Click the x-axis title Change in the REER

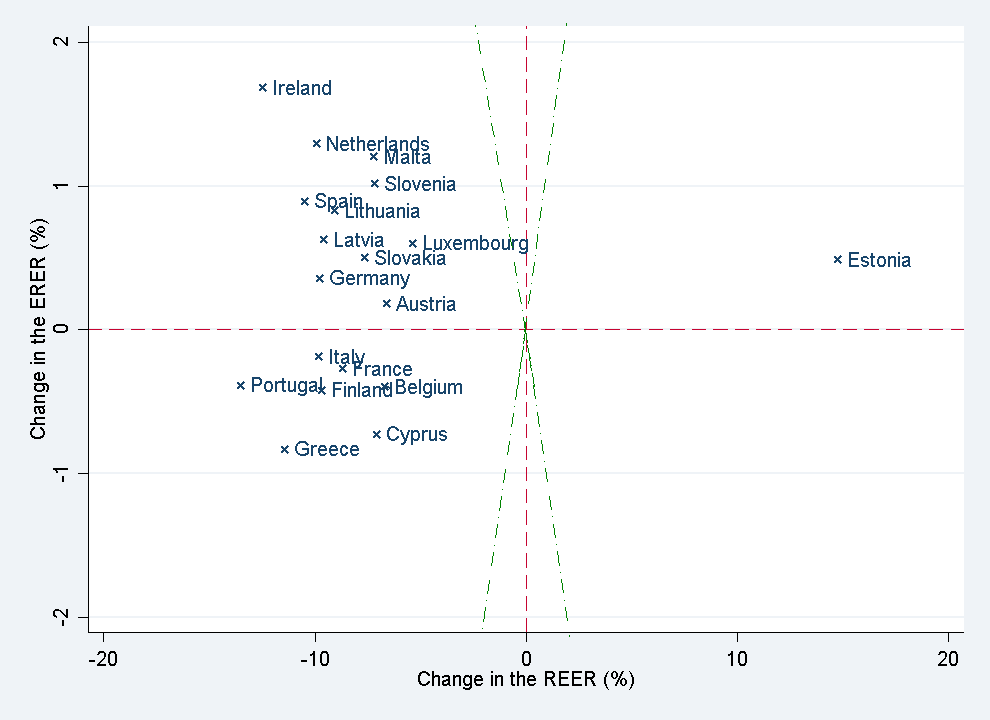coord(525,679)
